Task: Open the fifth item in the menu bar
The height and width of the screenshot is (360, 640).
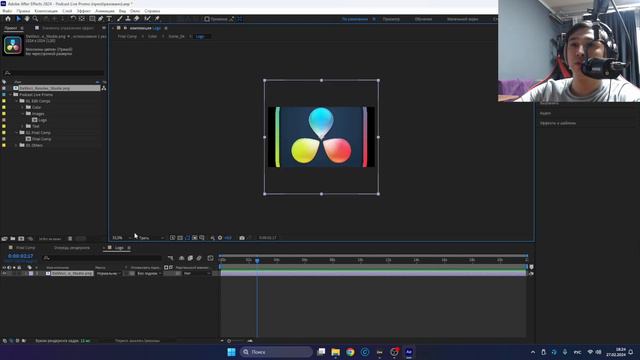Action: click(84, 11)
